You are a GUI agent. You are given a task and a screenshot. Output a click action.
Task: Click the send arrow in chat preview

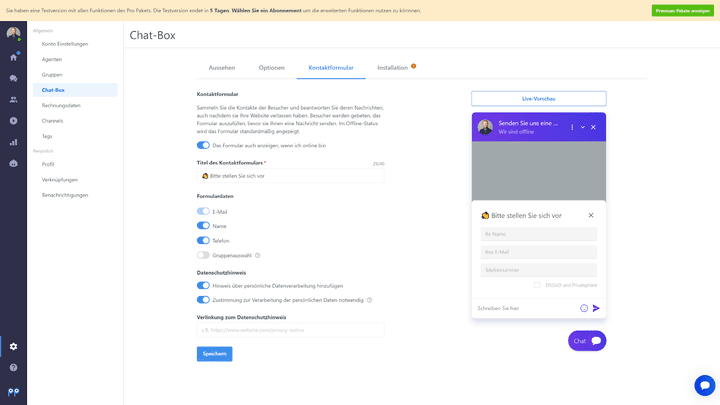pos(596,308)
